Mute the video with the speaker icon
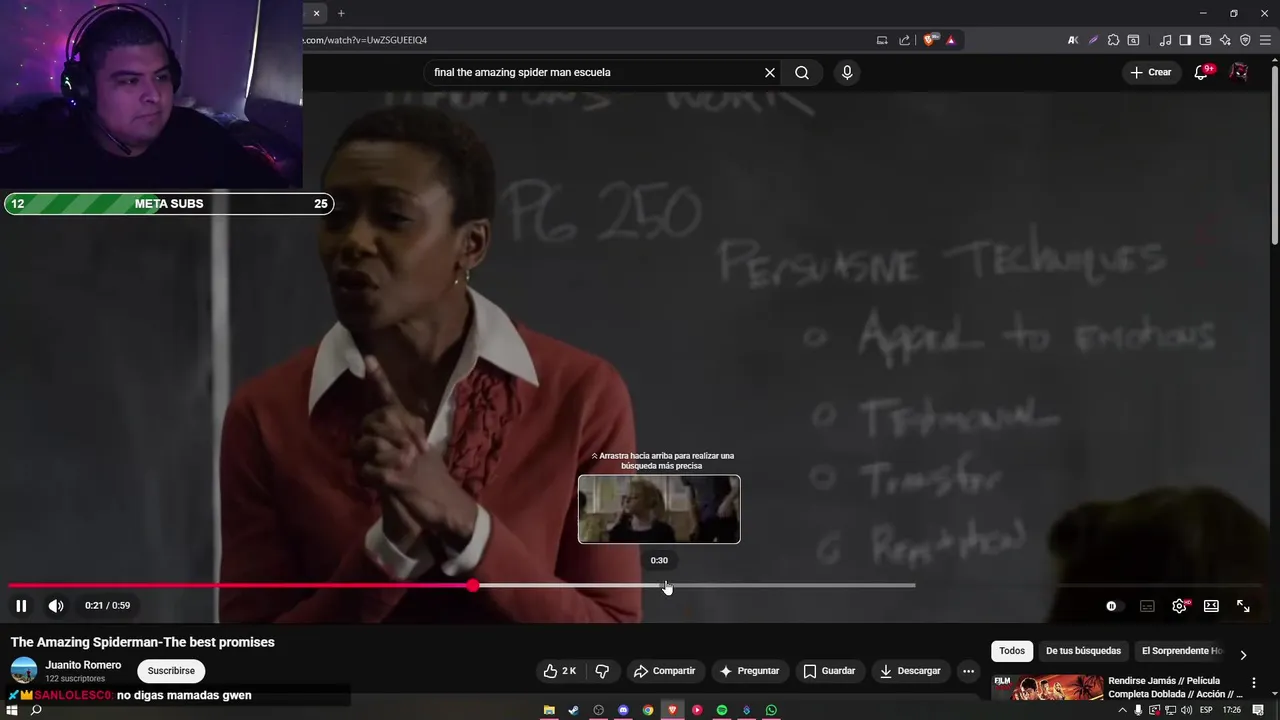The width and height of the screenshot is (1280, 720). point(56,606)
